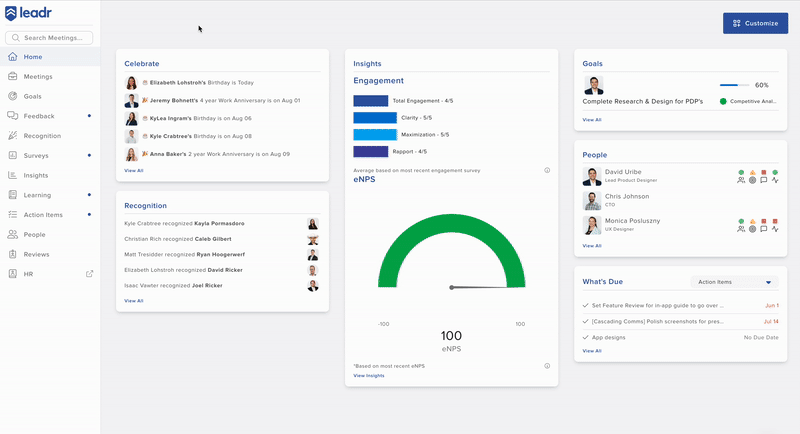
Task: Click the dropdown arrow in the What's Due filter
Action: coord(768,282)
